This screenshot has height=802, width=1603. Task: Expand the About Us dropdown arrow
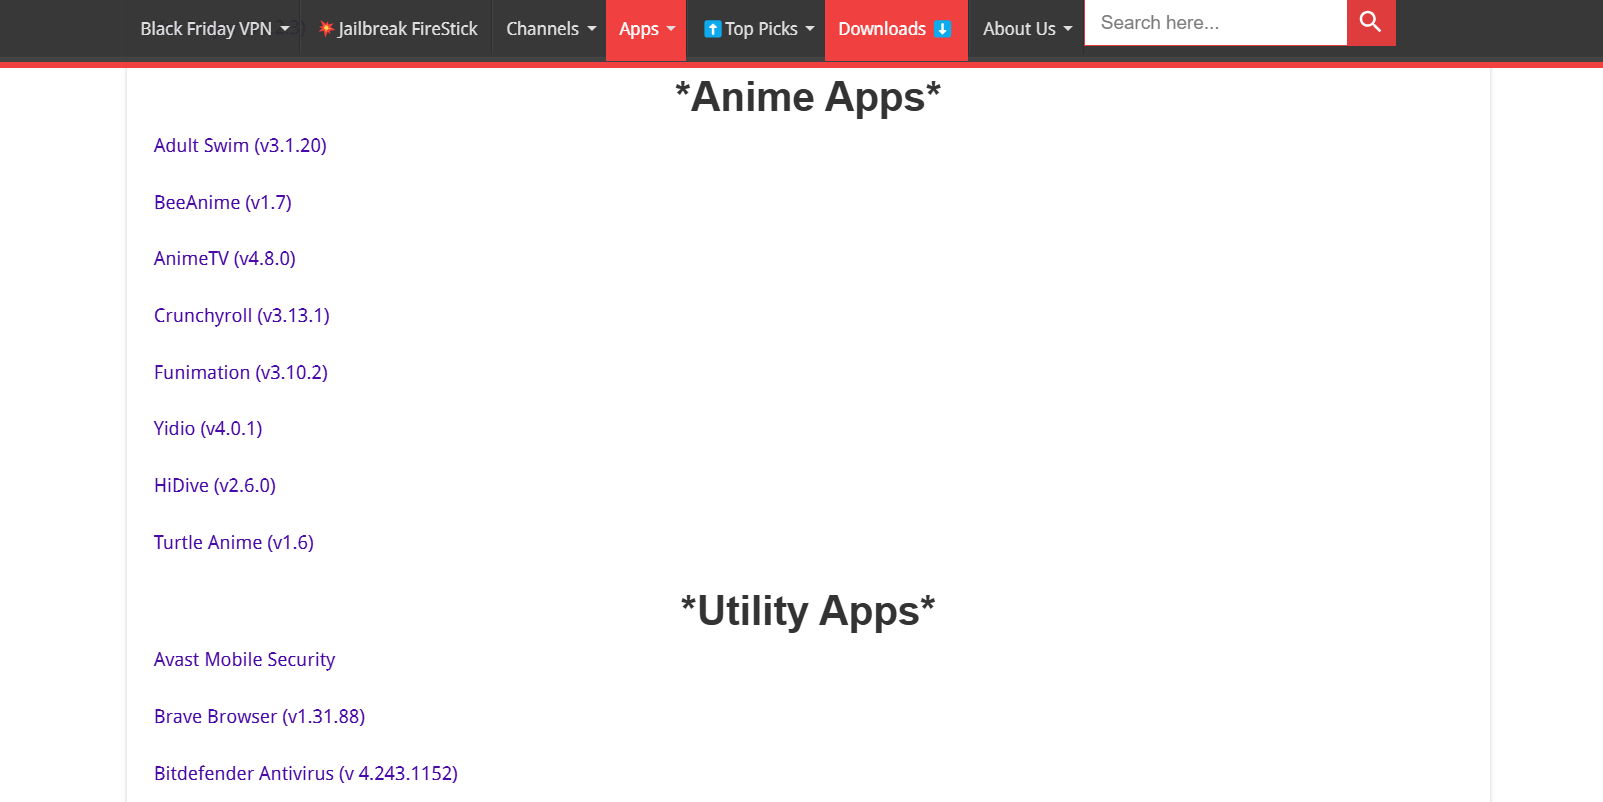[1068, 29]
